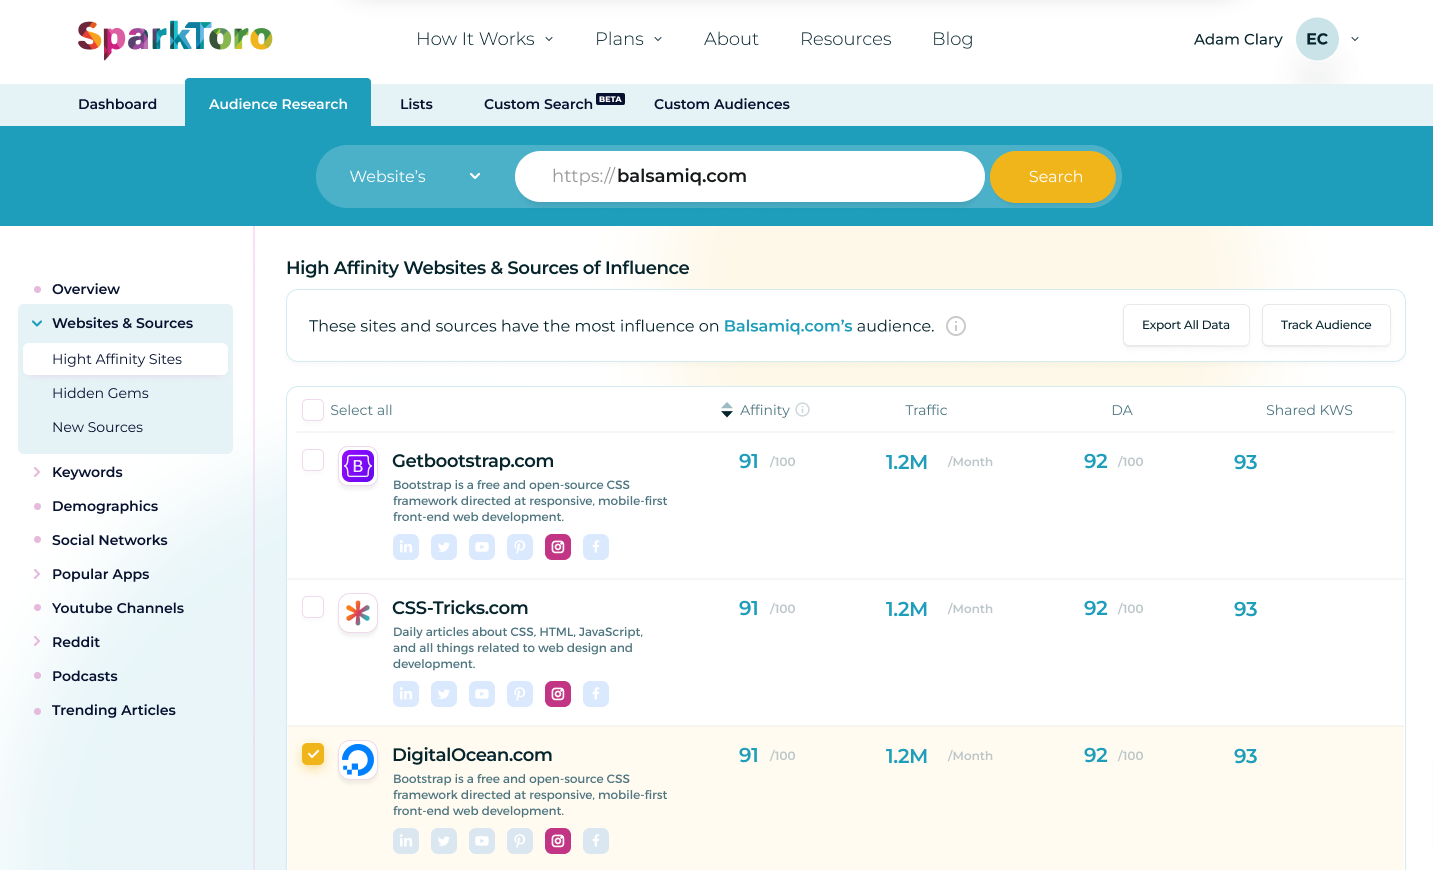Open CSS-Tricks.com's Twitter icon

click(x=444, y=694)
